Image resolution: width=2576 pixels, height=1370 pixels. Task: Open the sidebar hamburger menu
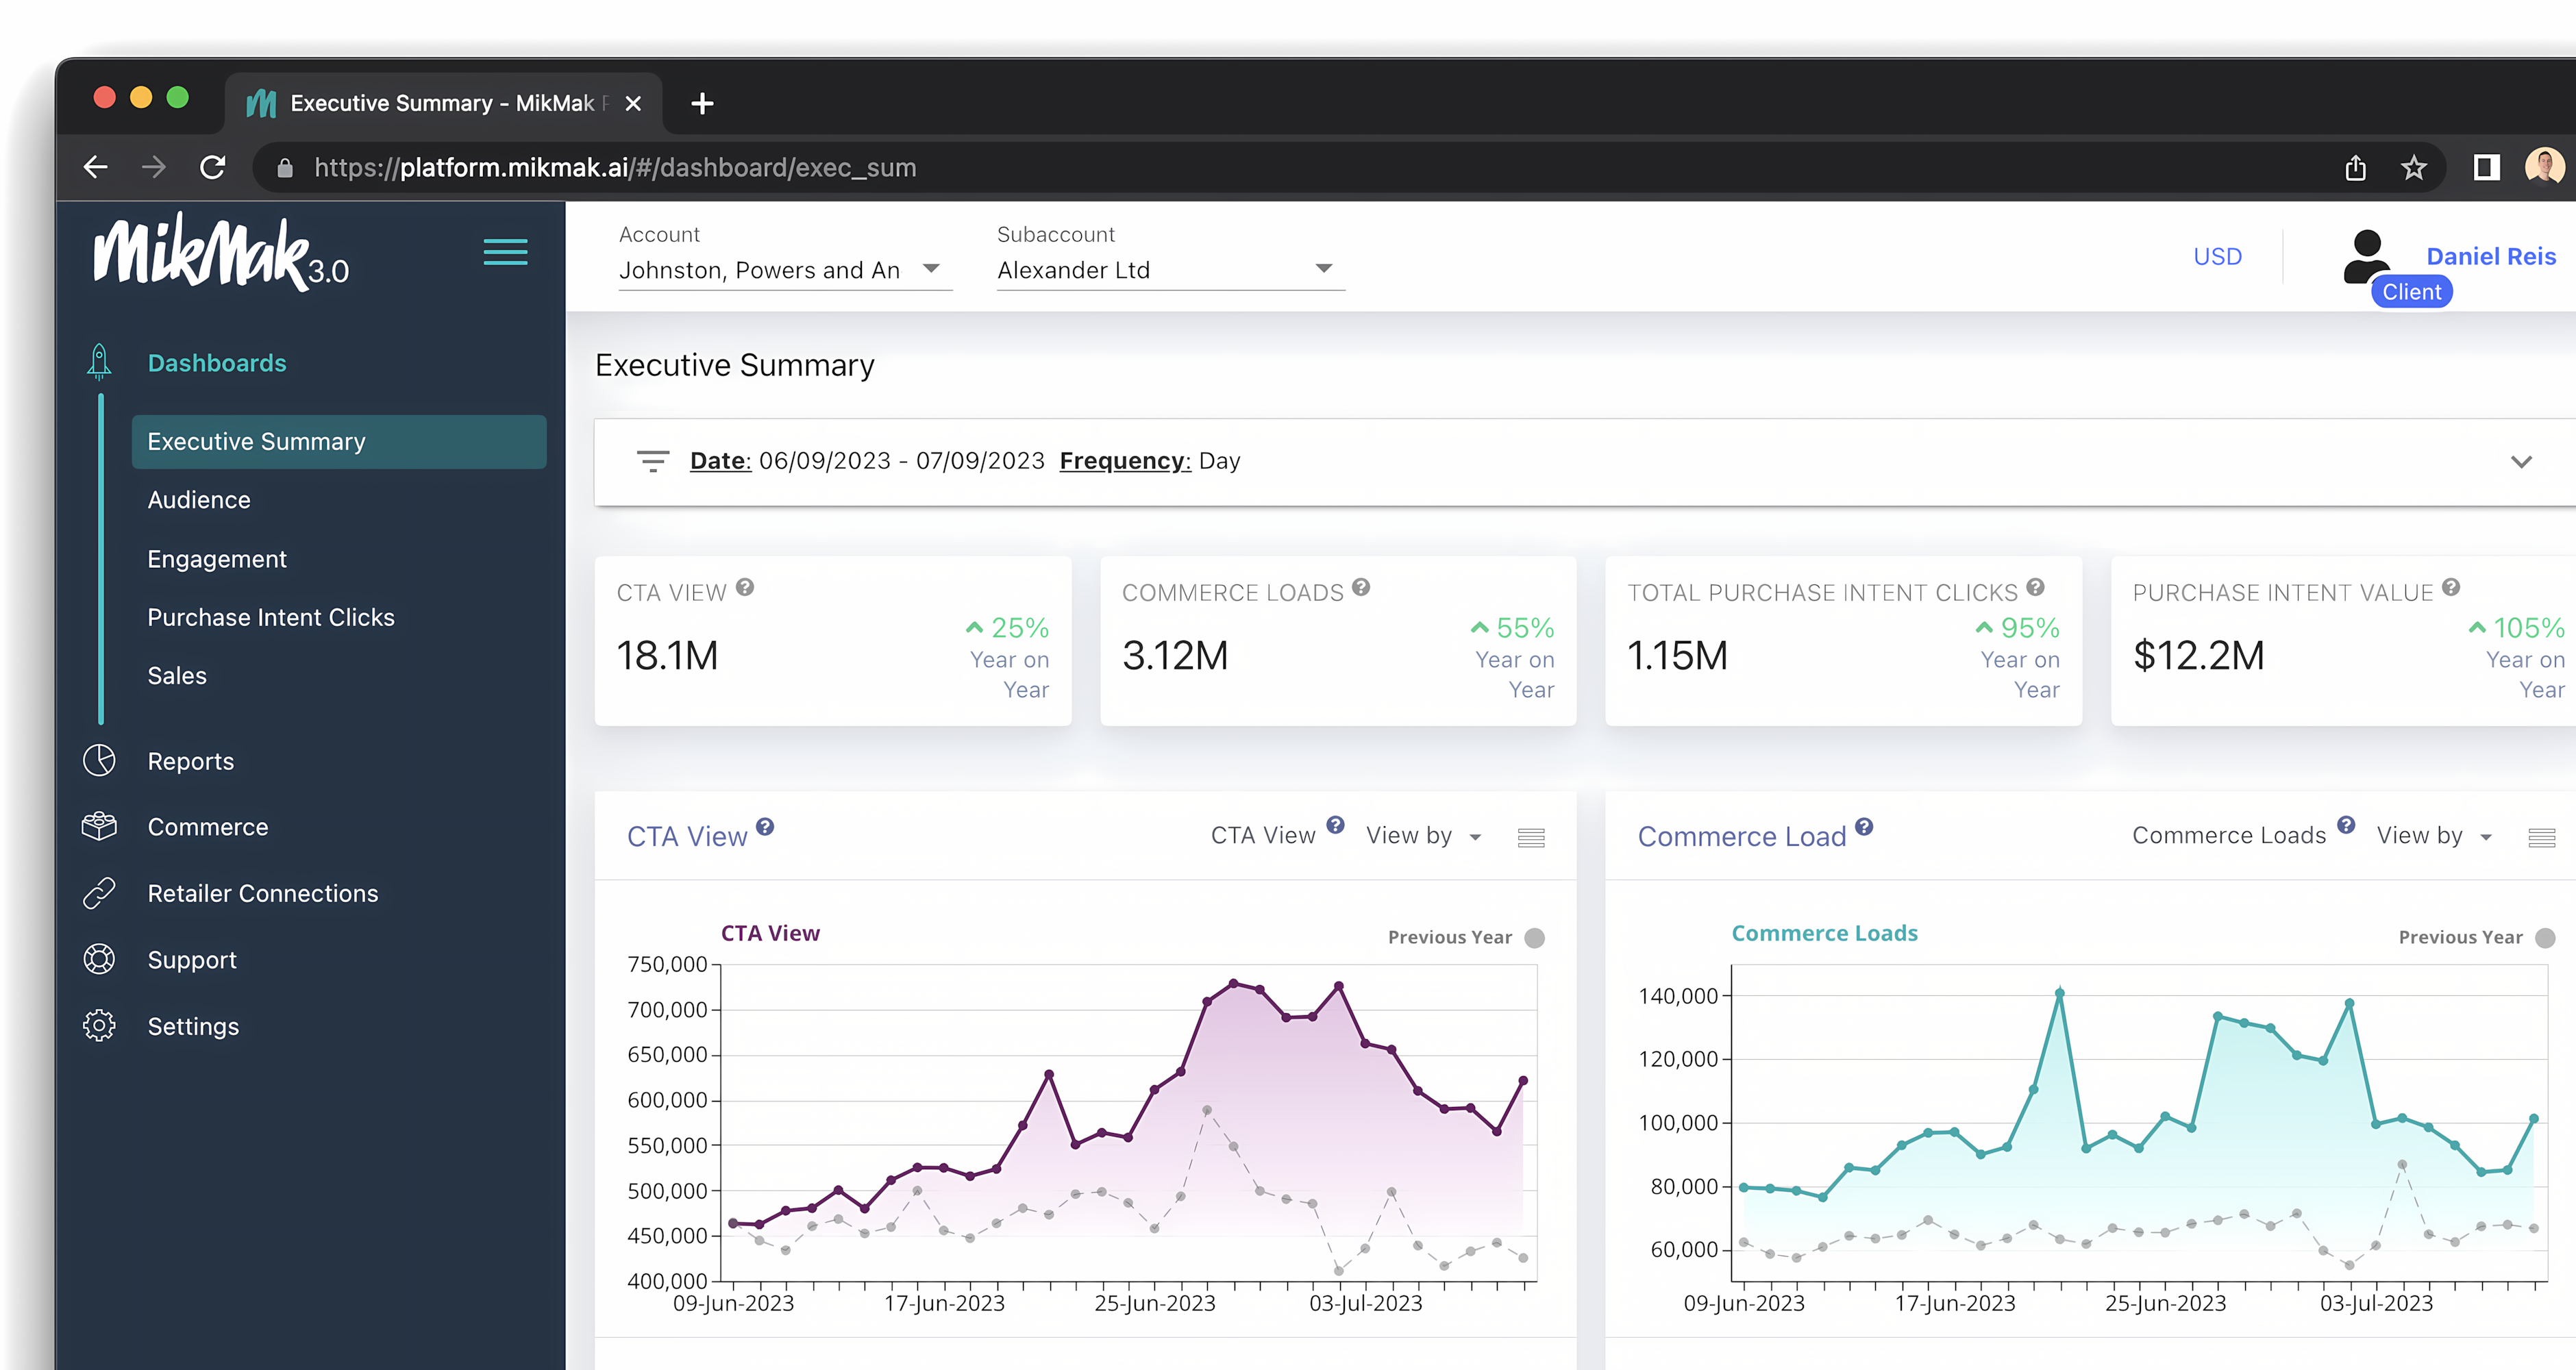506,252
